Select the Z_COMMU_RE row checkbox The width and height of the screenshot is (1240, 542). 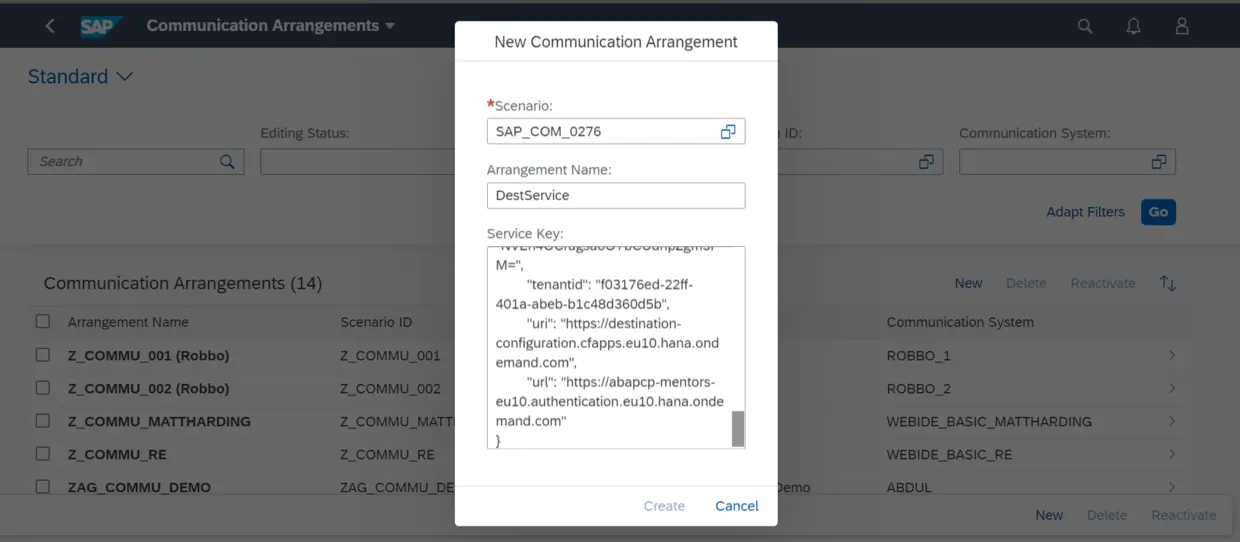coord(42,454)
